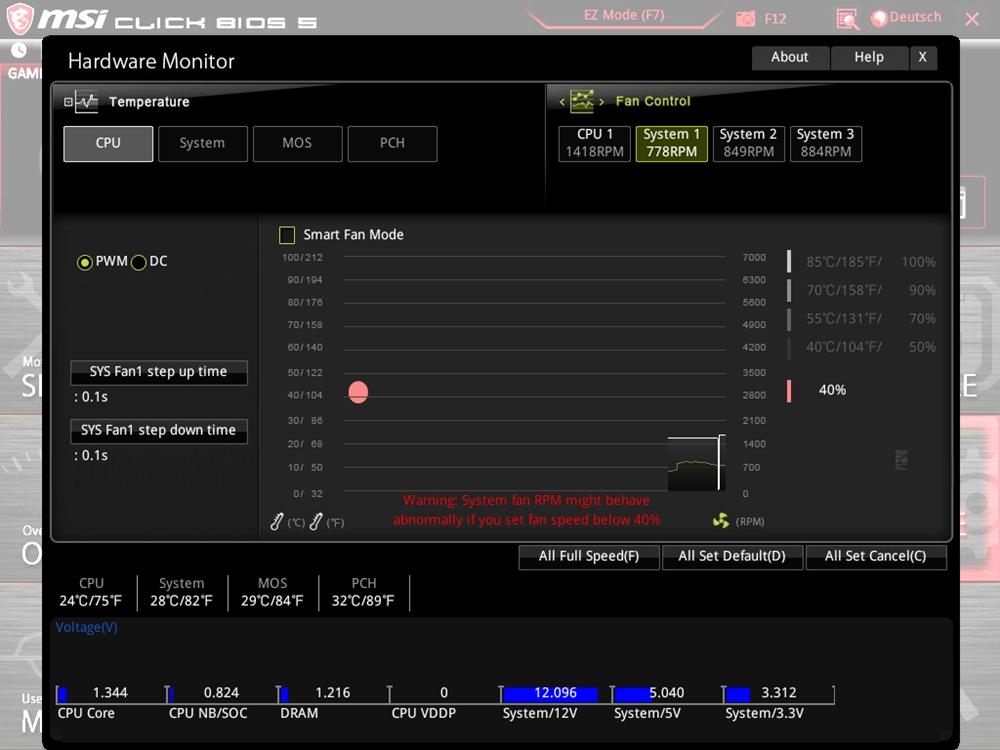This screenshot has width=1000, height=750.
Task: Open SYS Fan1 step down time setting
Action: [158, 431]
